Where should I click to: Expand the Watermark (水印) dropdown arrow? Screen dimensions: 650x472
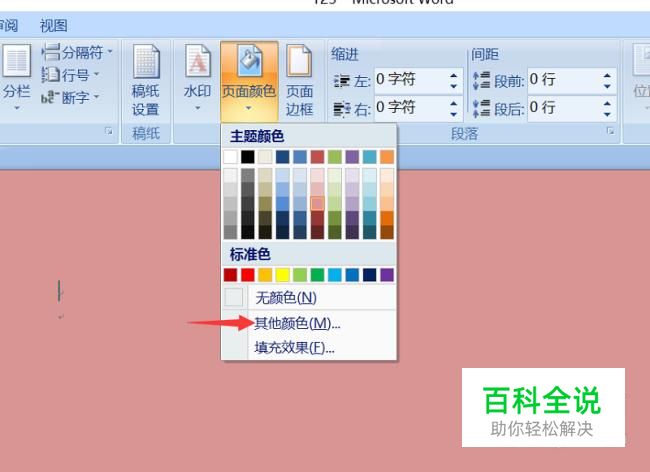(198, 108)
